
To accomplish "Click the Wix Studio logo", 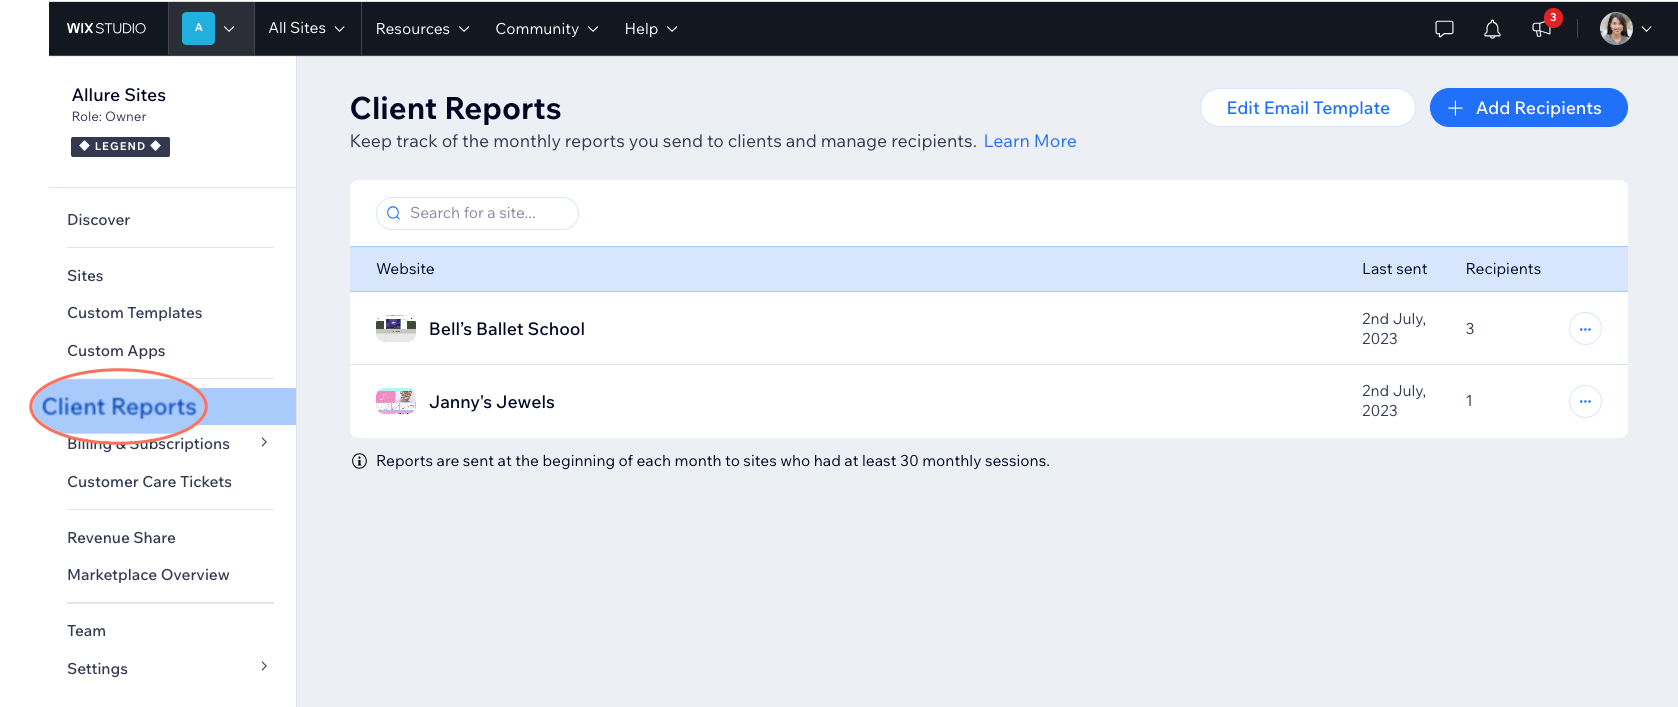I will click(106, 28).
